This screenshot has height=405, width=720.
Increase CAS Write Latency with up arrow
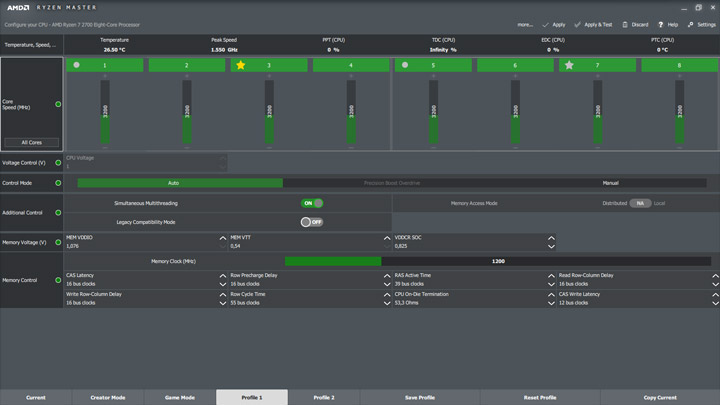coord(715,295)
